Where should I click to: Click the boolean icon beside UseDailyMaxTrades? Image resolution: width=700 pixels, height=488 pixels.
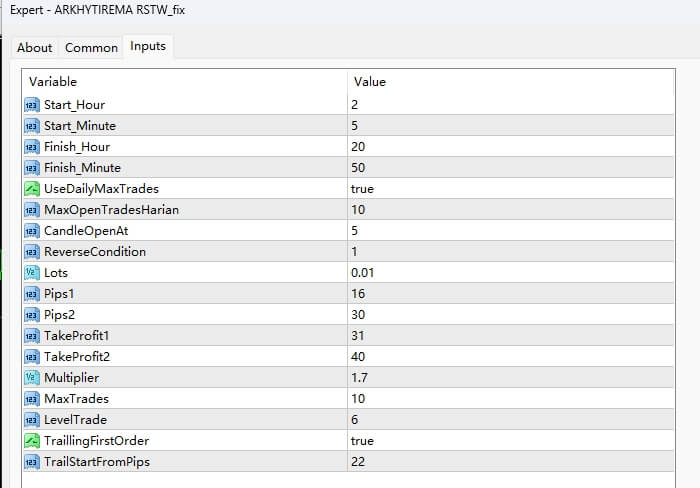point(31,188)
